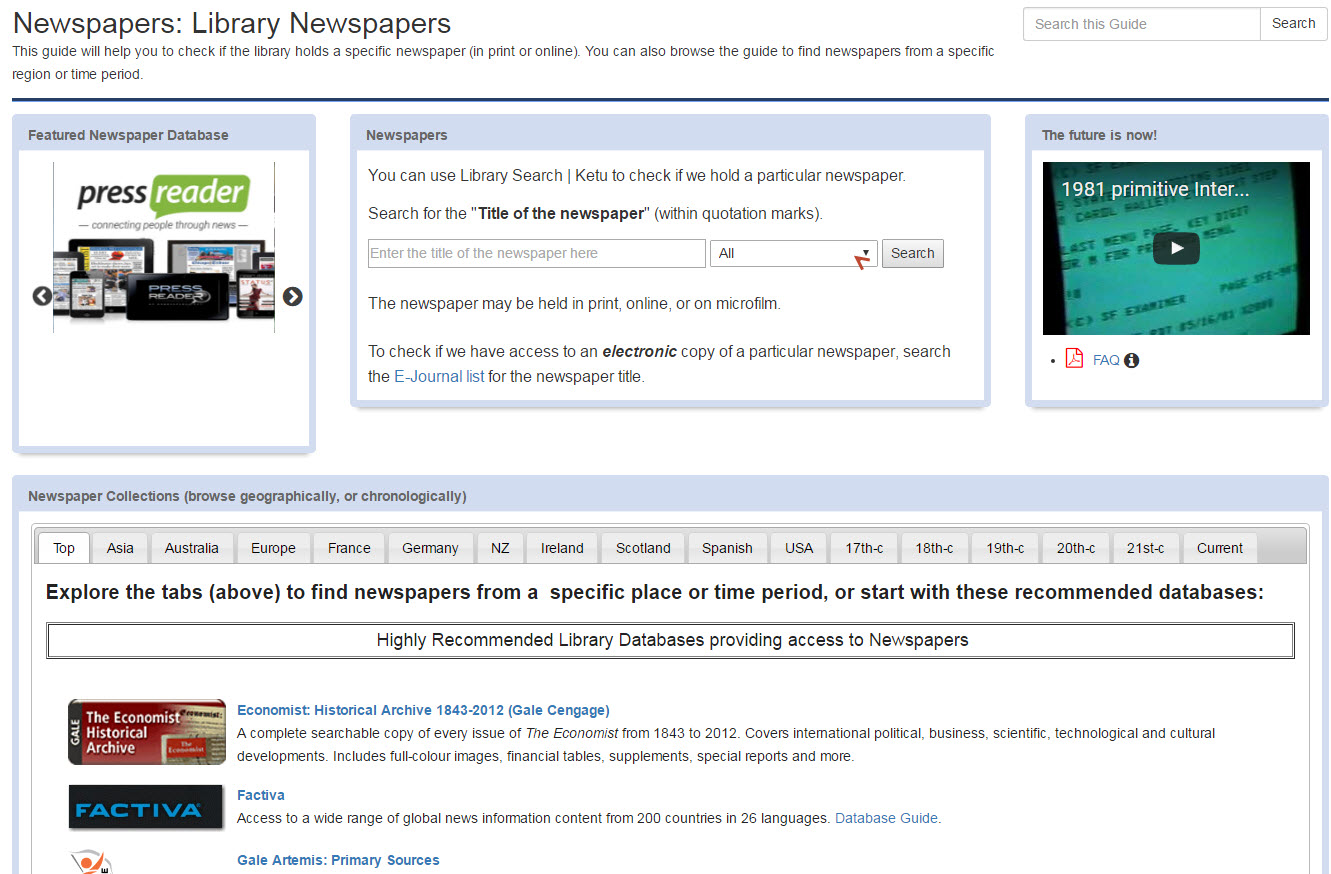
Task: Focus the 'Search this Guide' field
Action: [1141, 24]
